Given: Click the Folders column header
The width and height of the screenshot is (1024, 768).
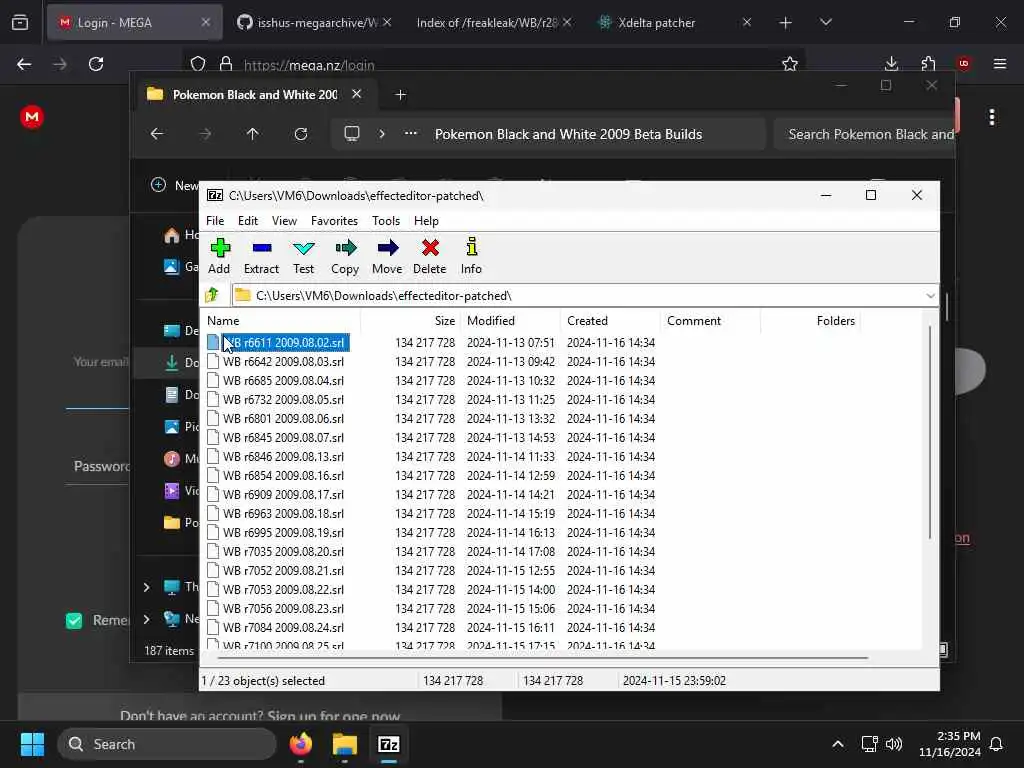Looking at the screenshot, I should (x=810, y=321).
